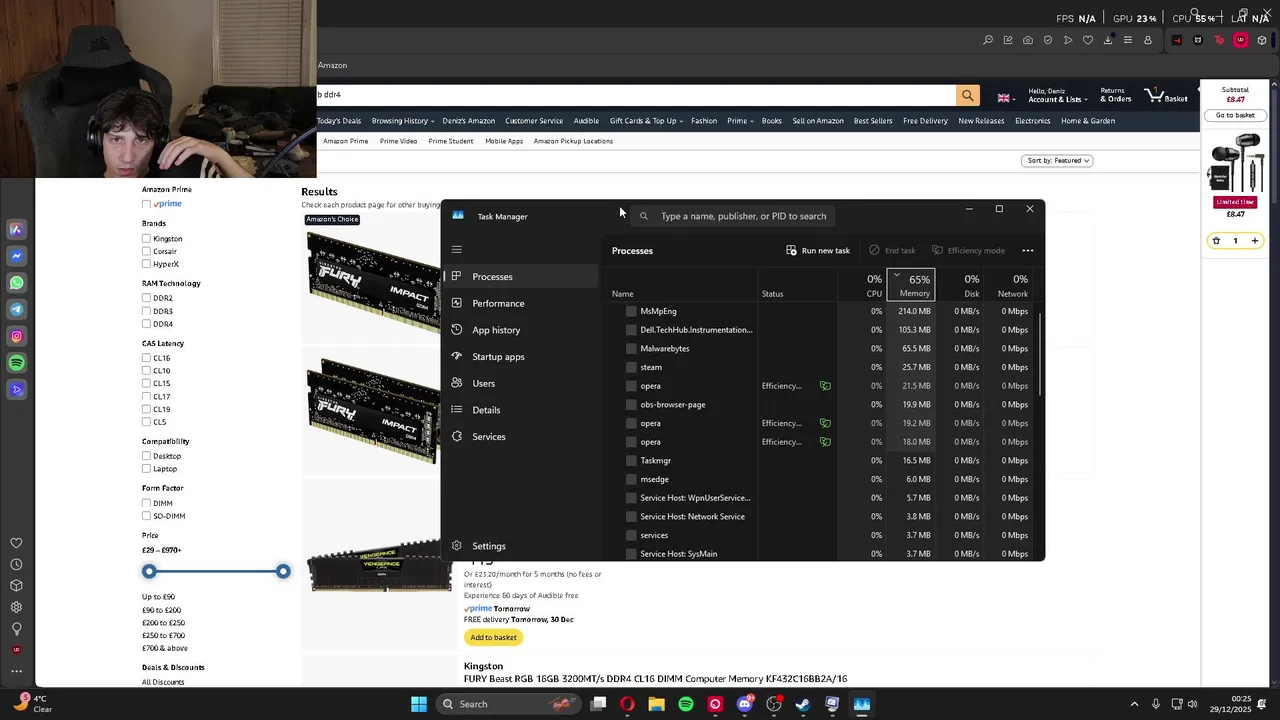The width and height of the screenshot is (1280, 720).
Task: Expand the Prime dropdown in Amazon nav
Action: point(740,121)
